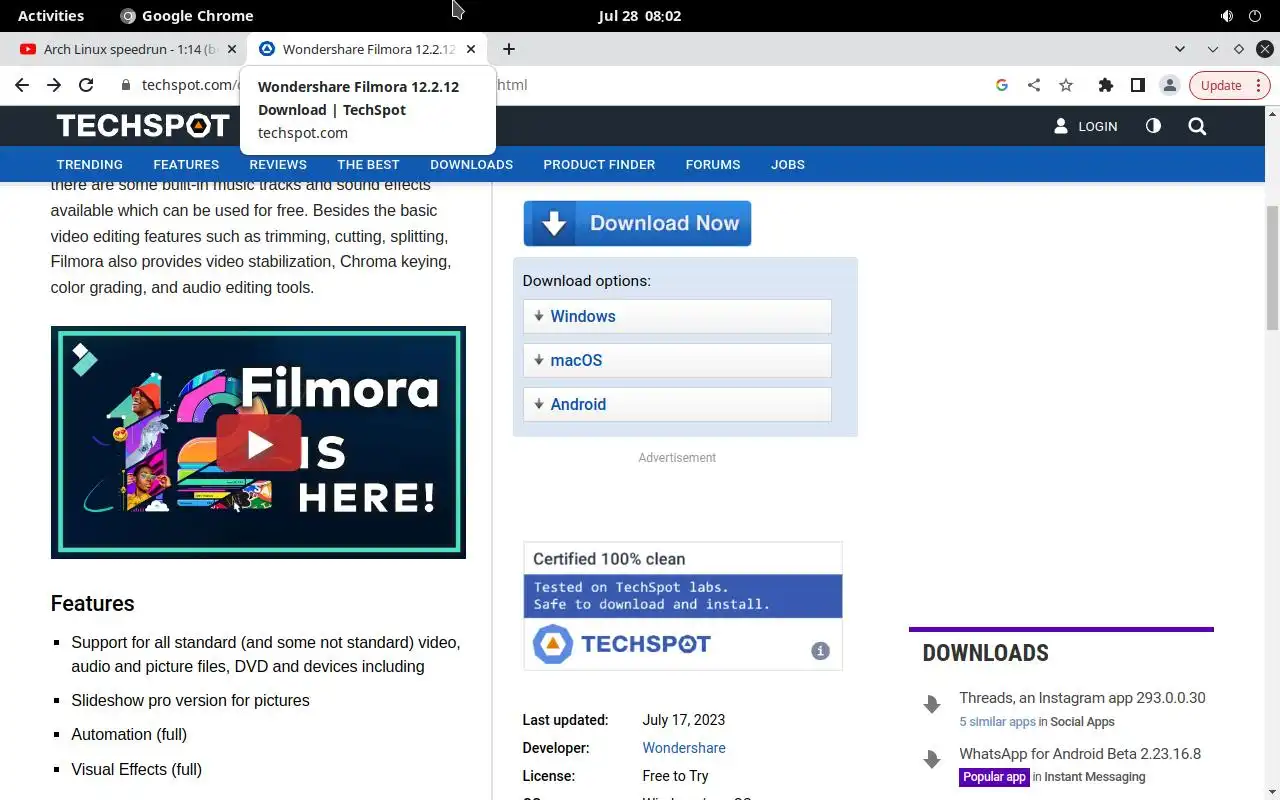This screenshot has width=1280, height=800.
Task: Click the Update button in Chrome
Action: click(1221, 85)
